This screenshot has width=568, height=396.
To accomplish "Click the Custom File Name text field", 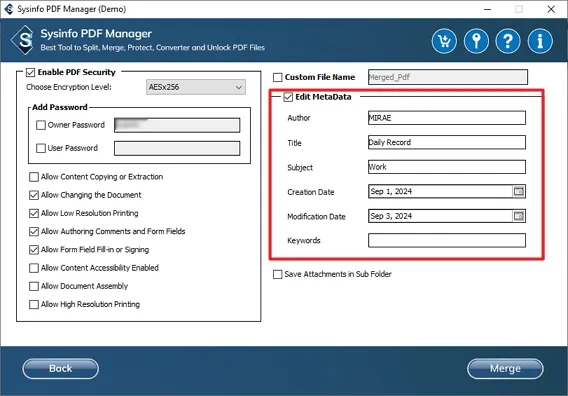I will pyautogui.click(x=448, y=77).
